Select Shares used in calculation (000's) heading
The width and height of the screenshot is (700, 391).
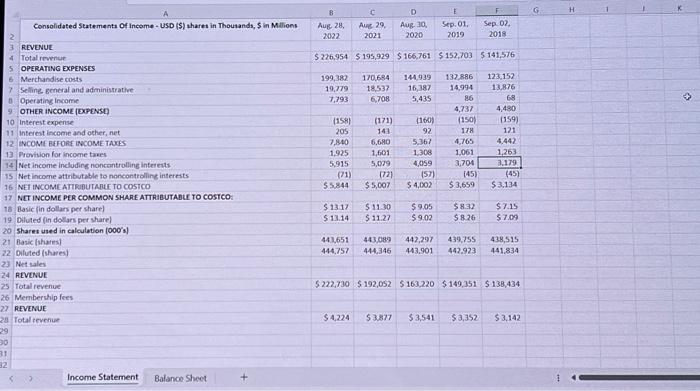(x=72, y=231)
